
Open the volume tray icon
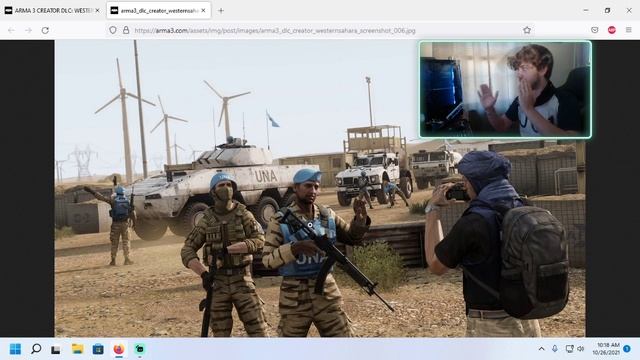pos(581,349)
